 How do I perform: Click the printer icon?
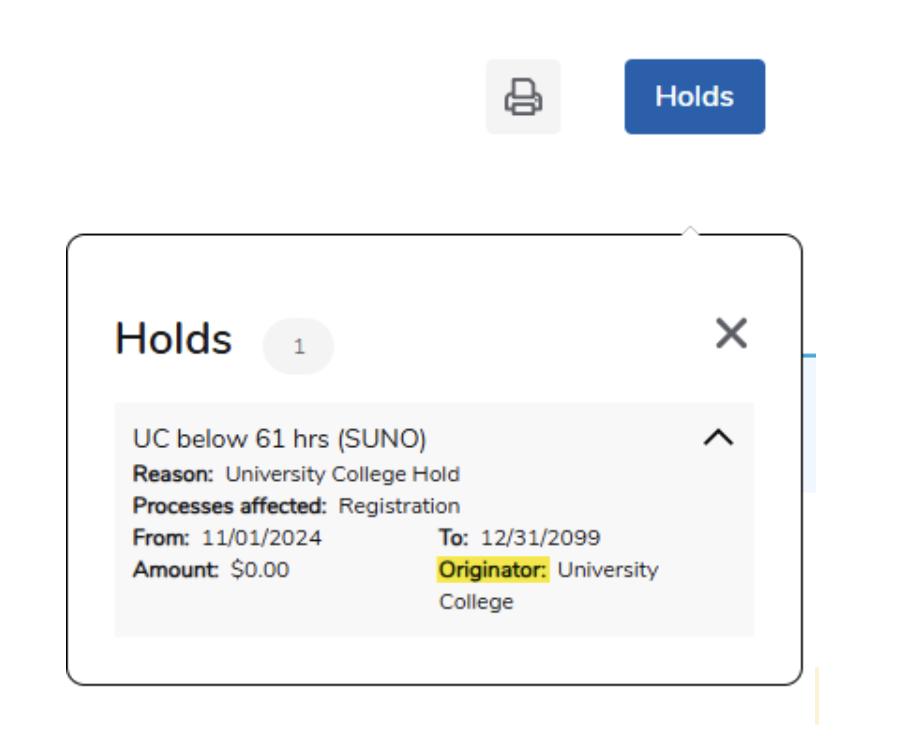[x=523, y=97]
